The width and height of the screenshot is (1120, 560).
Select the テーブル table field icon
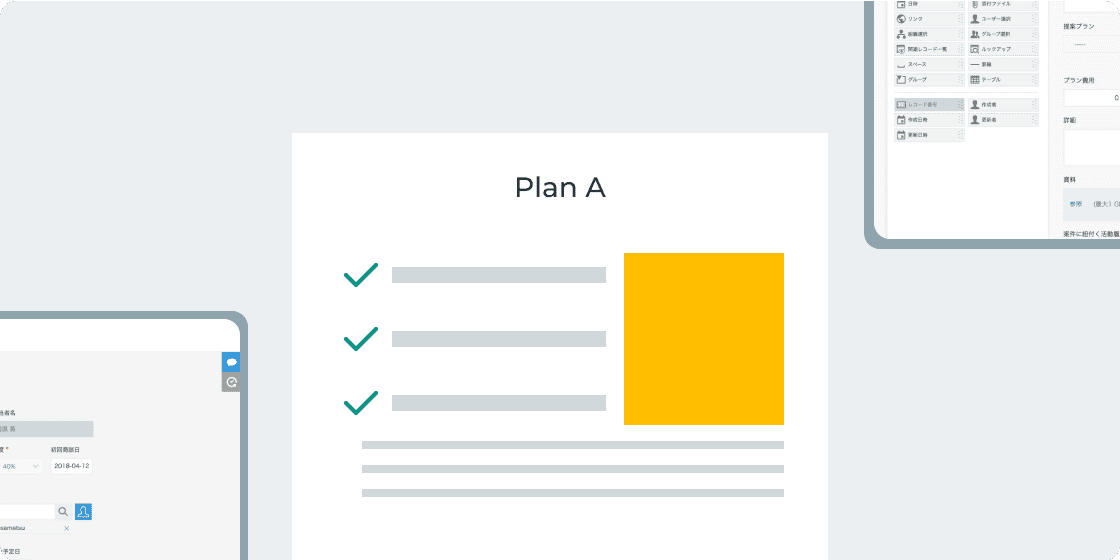pyautogui.click(x=974, y=79)
